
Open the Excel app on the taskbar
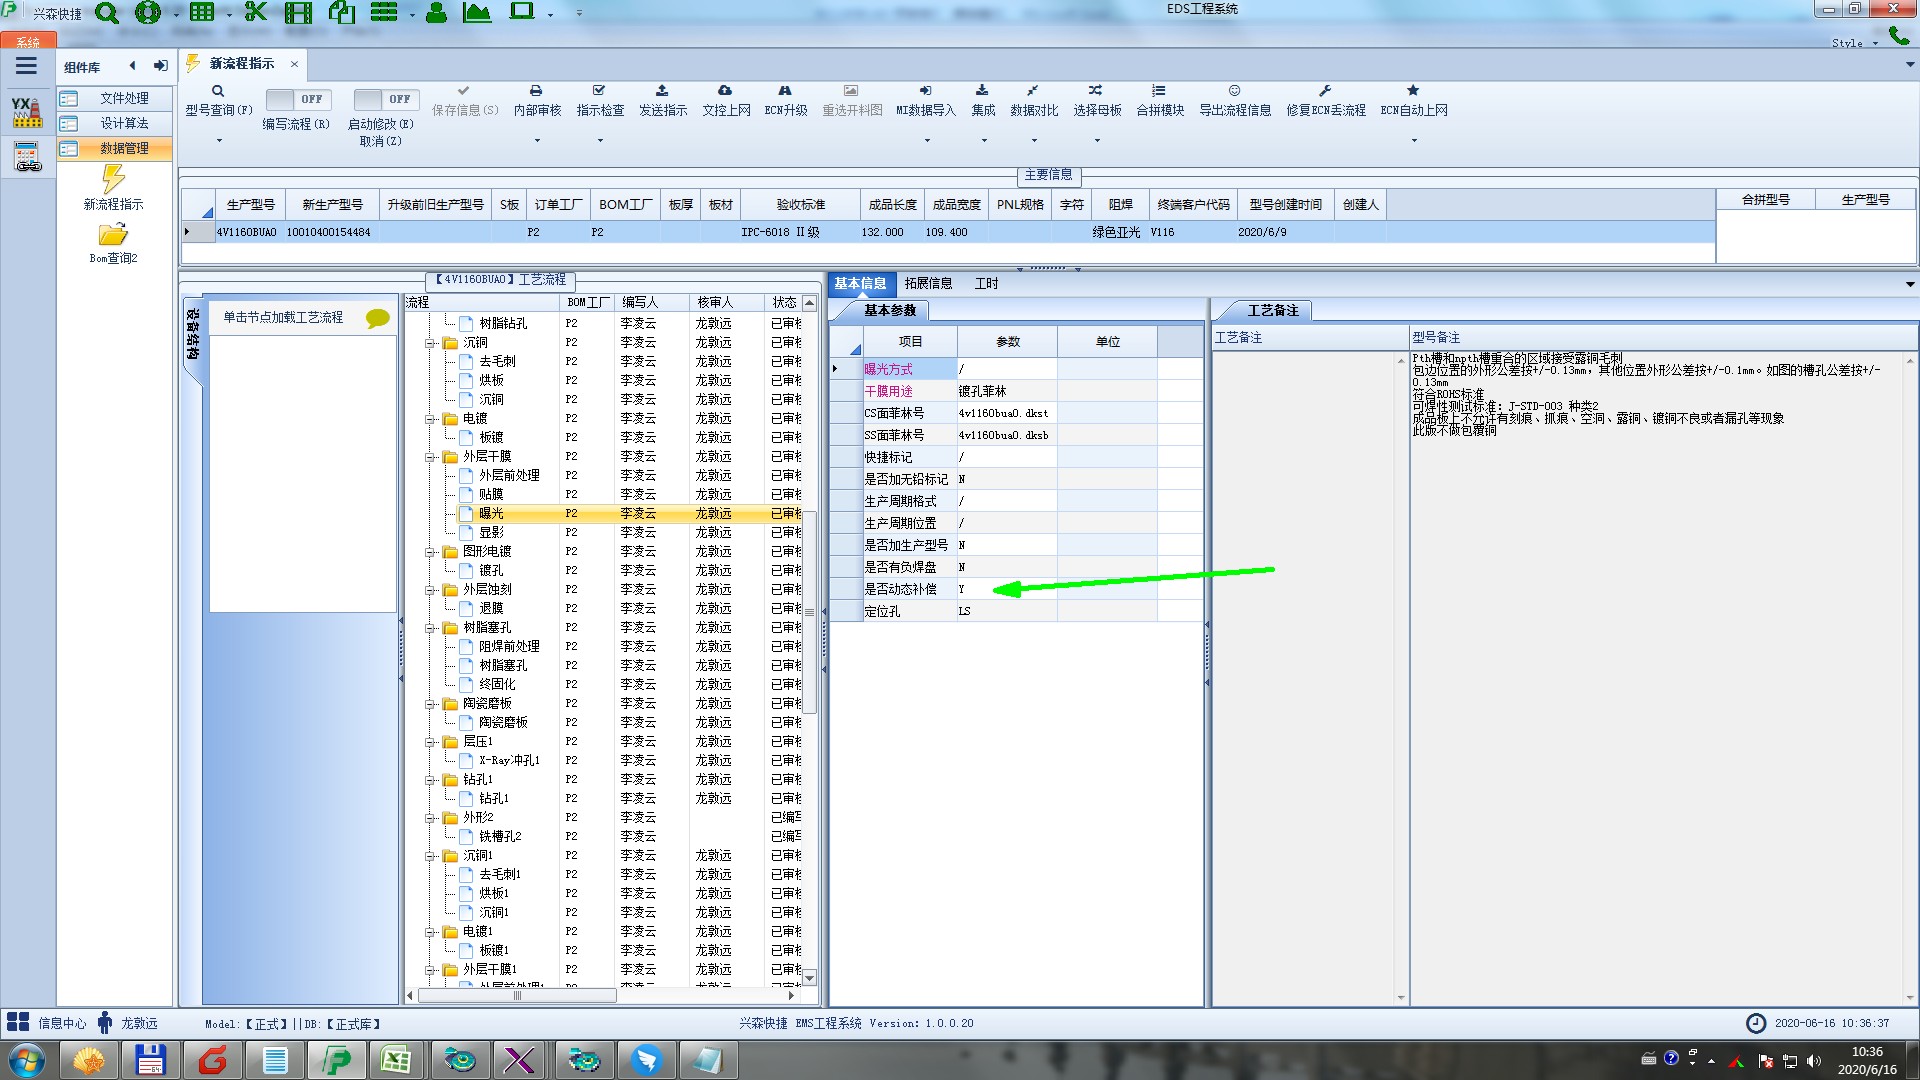[396, 1059]
